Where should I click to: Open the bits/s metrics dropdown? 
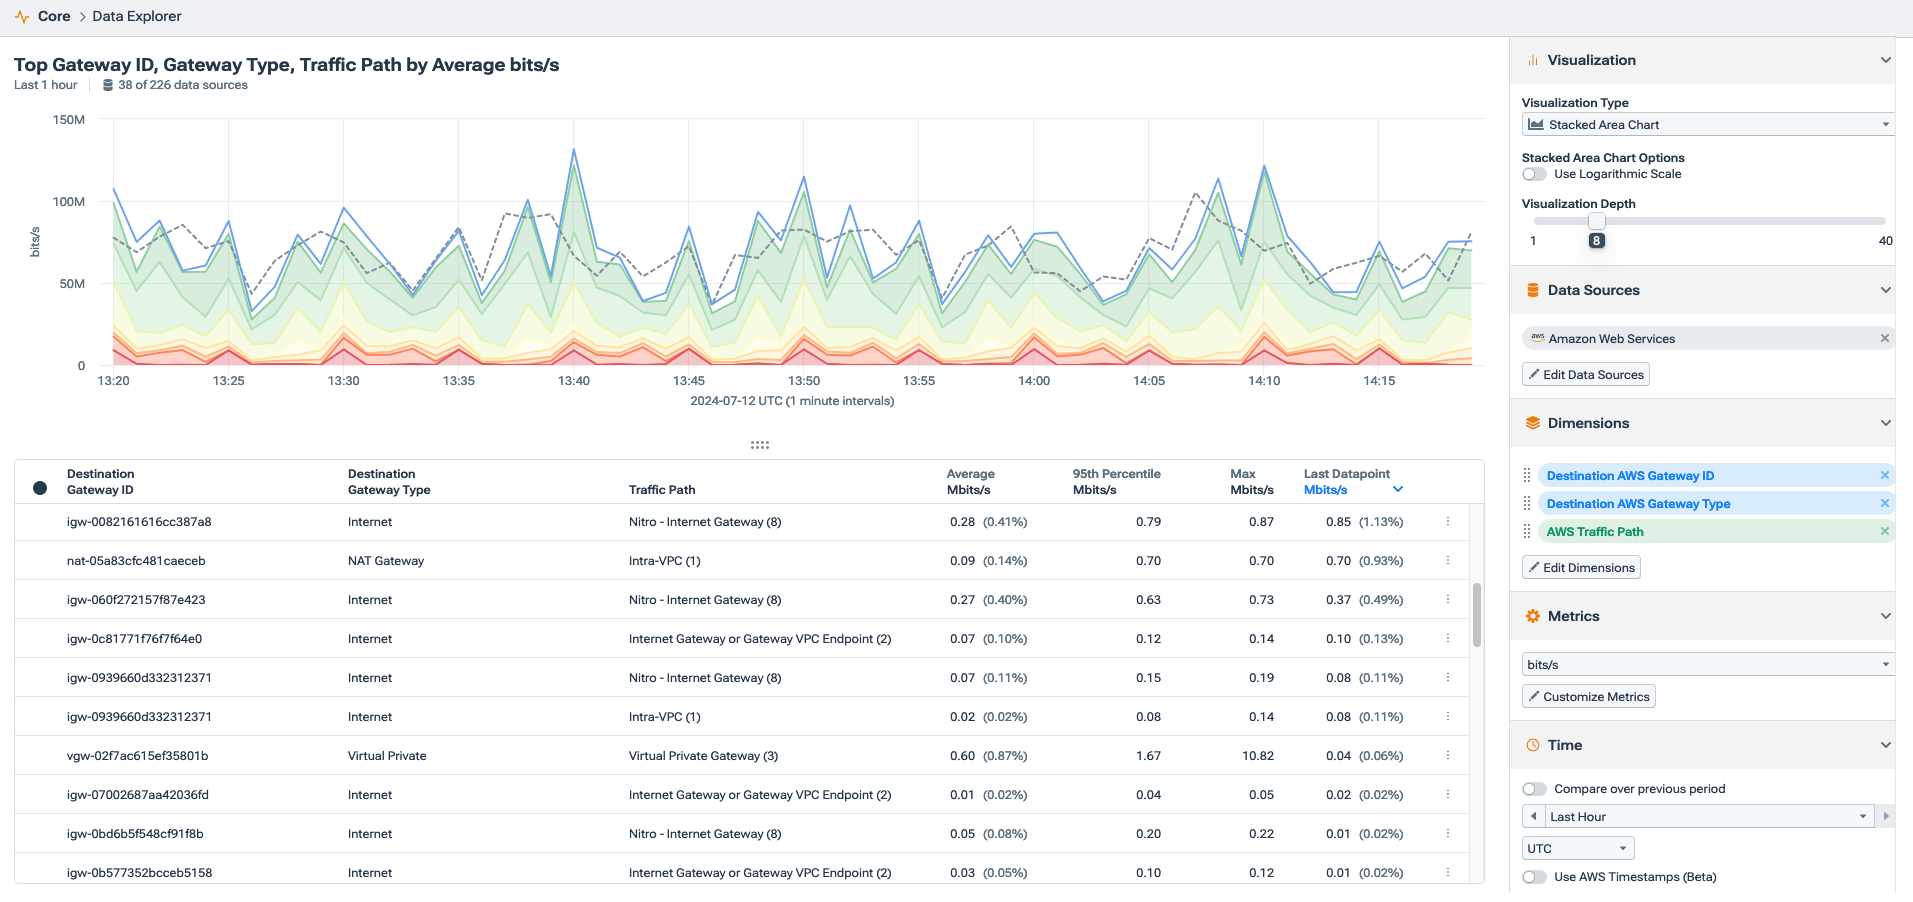click(x=1708, y=664)
